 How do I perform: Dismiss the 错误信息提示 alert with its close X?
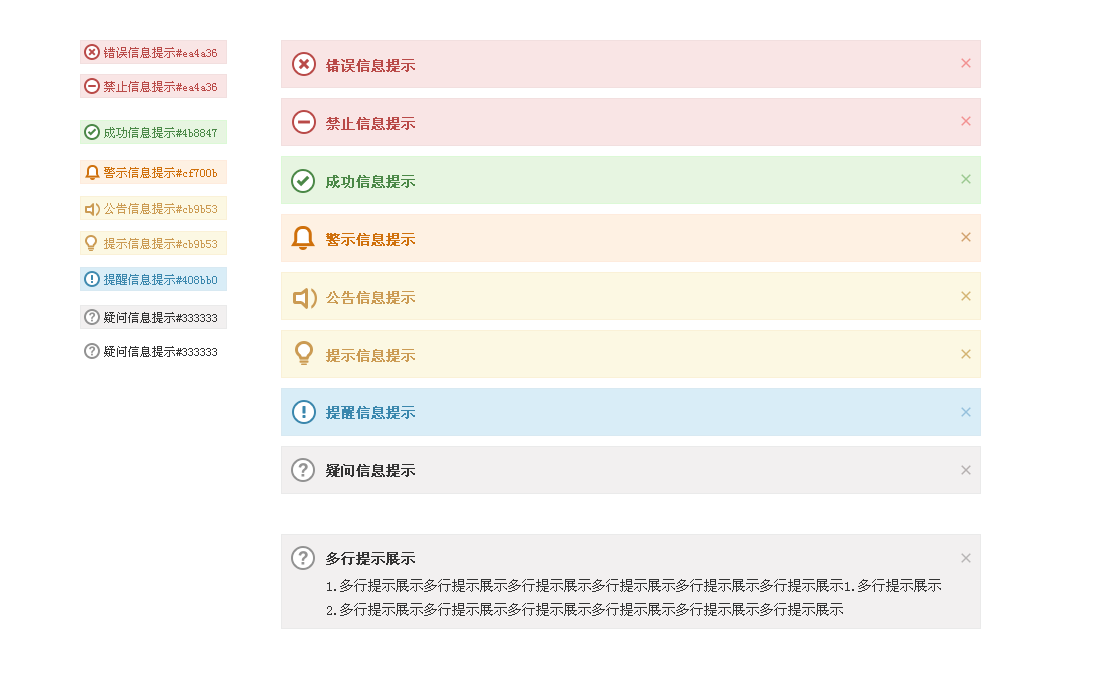pos(966,63)
